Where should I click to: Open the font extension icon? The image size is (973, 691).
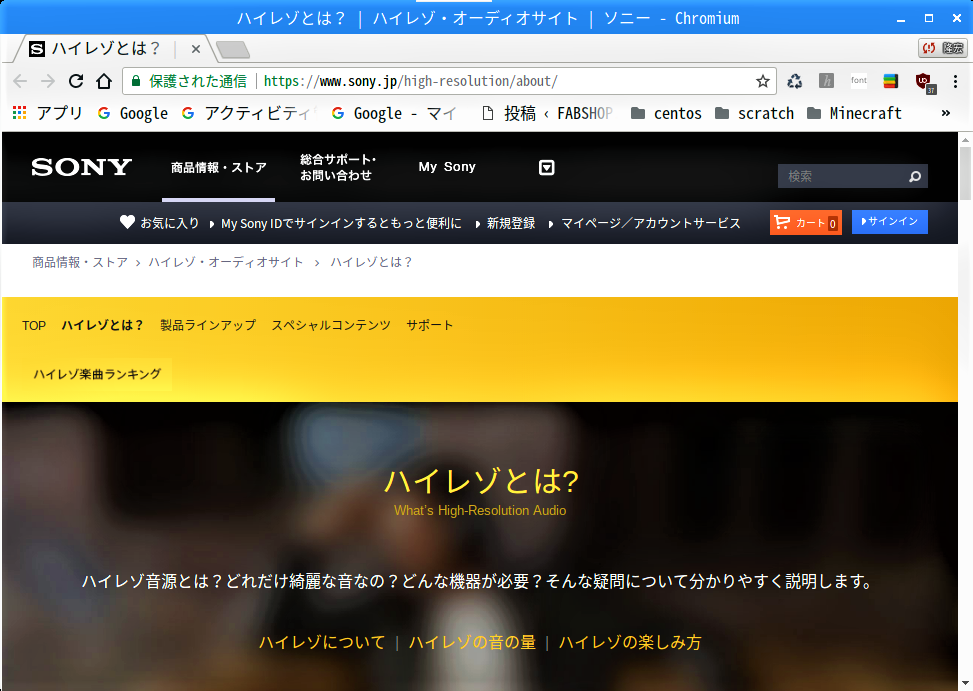coord(859,81)
